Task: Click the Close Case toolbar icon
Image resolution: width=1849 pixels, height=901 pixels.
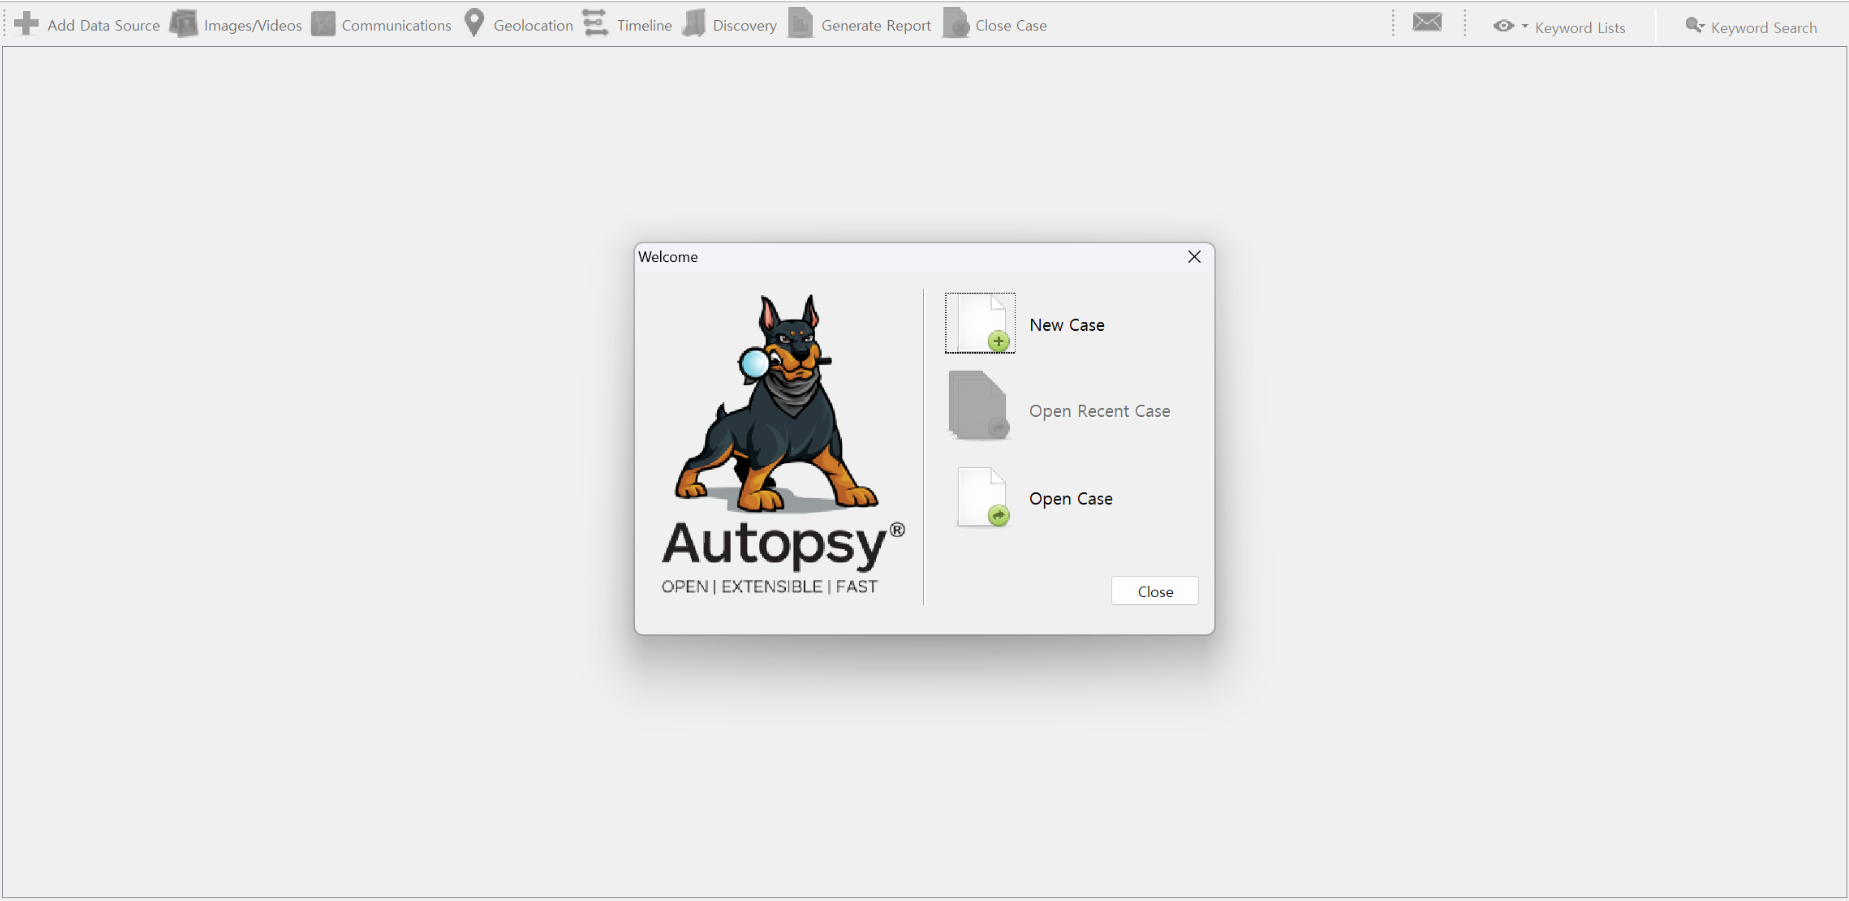Action: tap(956, 23)
